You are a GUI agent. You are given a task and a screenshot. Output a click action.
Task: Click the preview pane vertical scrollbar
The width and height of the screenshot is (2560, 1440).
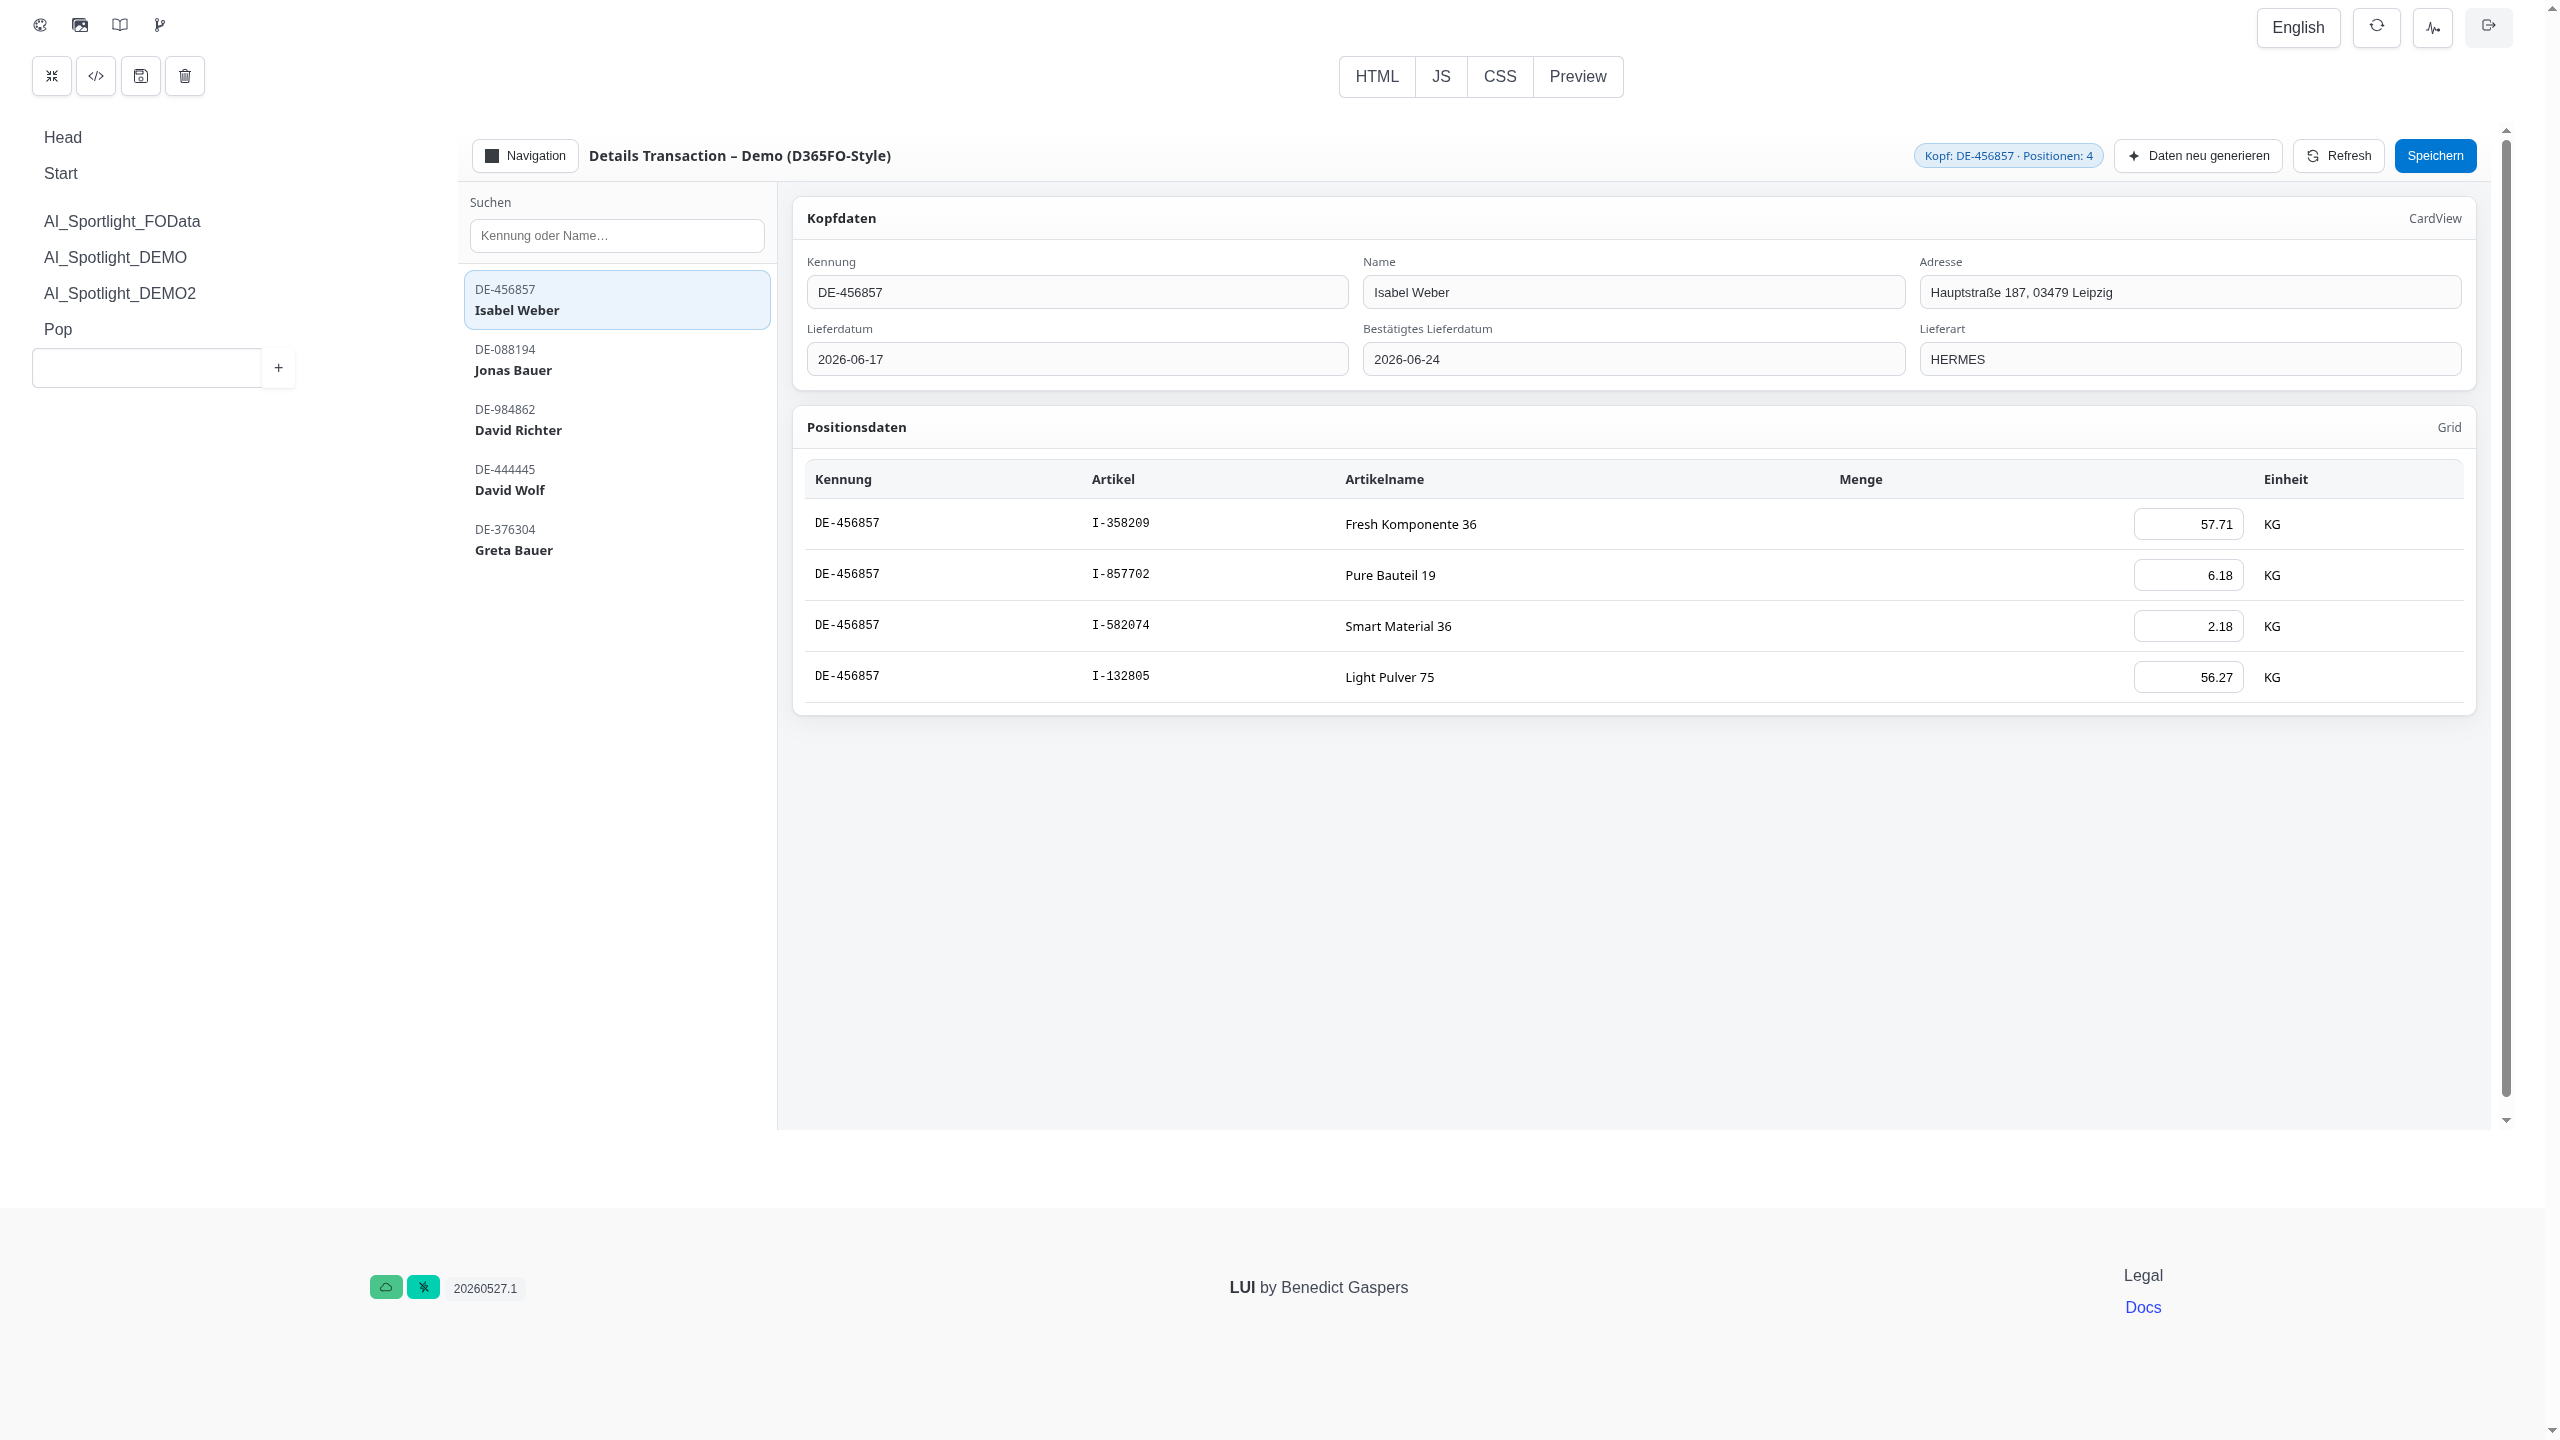coord(2506,618)
